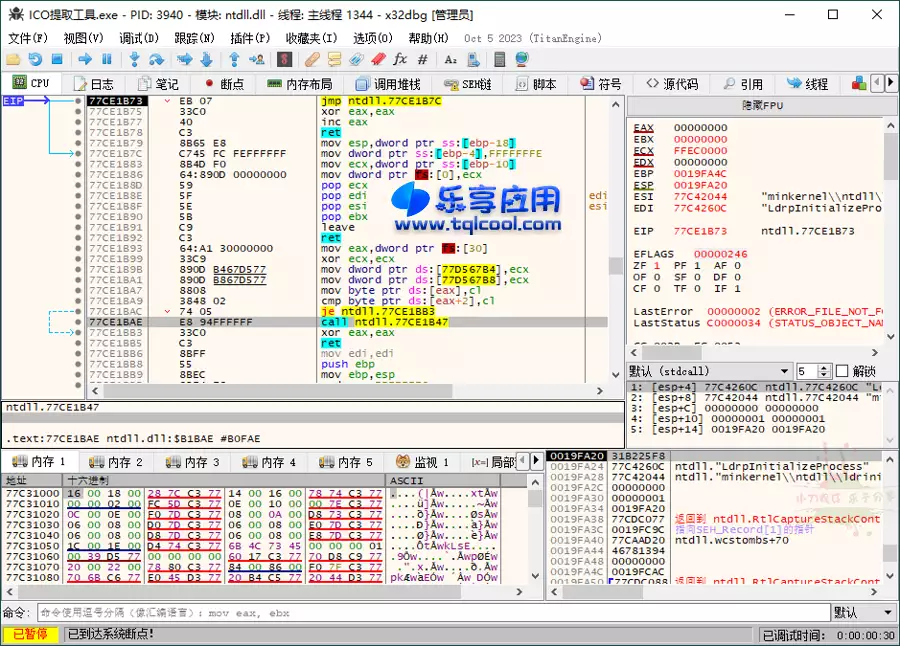Open a file with the folder toolbar icon
900x646 pixels.
tap(13, 61)
